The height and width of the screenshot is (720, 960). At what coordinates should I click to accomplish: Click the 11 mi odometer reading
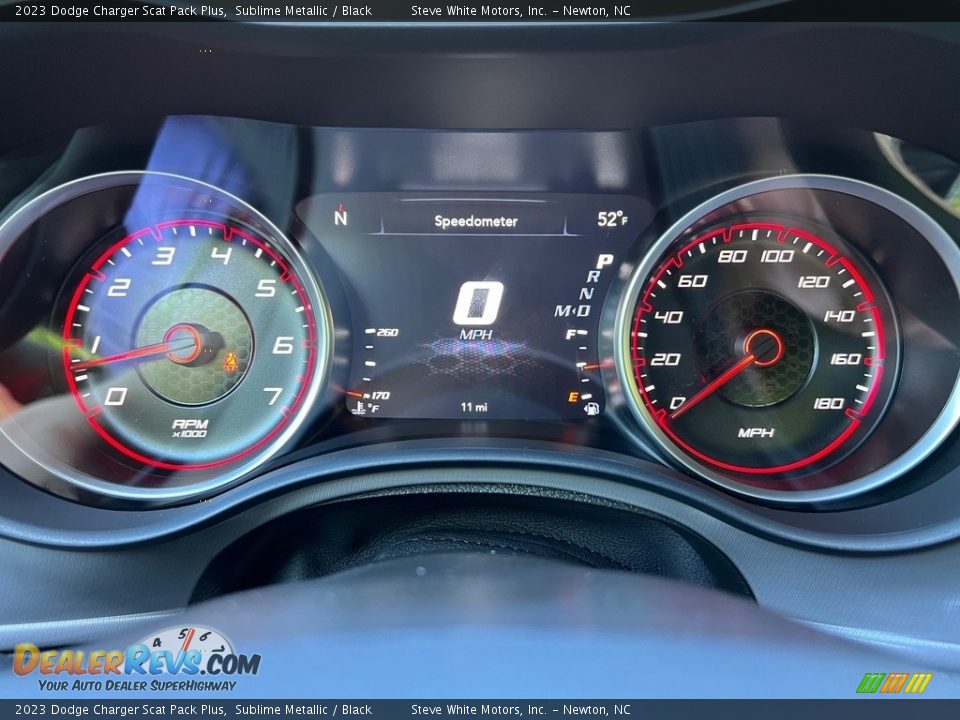(474, 407)
